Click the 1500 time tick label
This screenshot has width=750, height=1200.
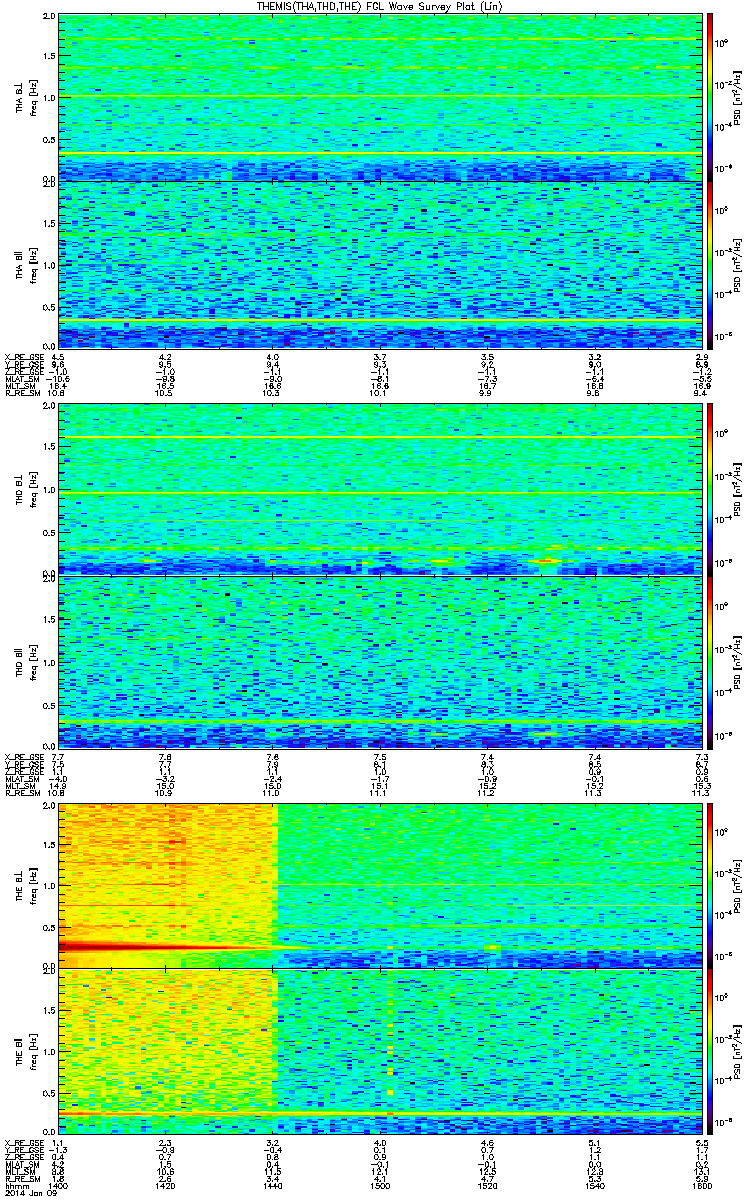point(379,1185)
